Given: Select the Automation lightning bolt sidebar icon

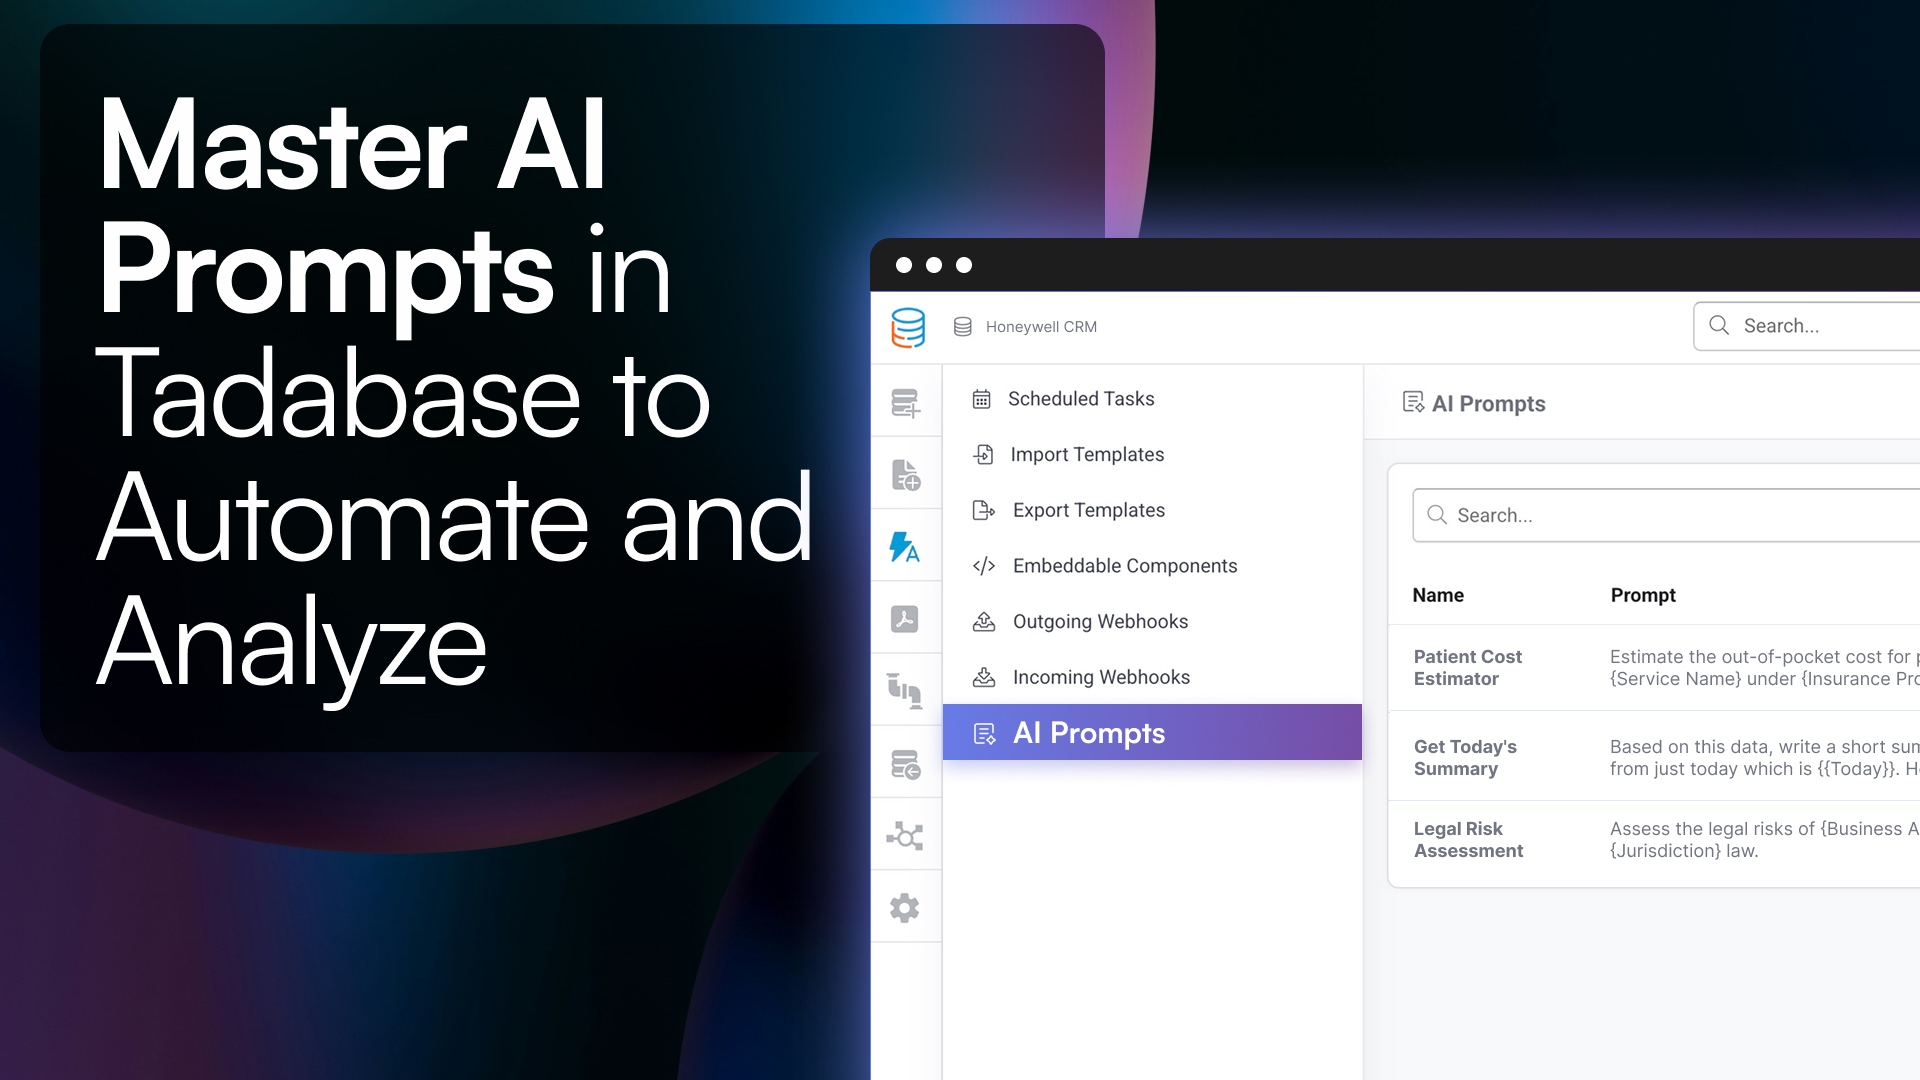Looking at the screenshot, I should tap(905, 547).
